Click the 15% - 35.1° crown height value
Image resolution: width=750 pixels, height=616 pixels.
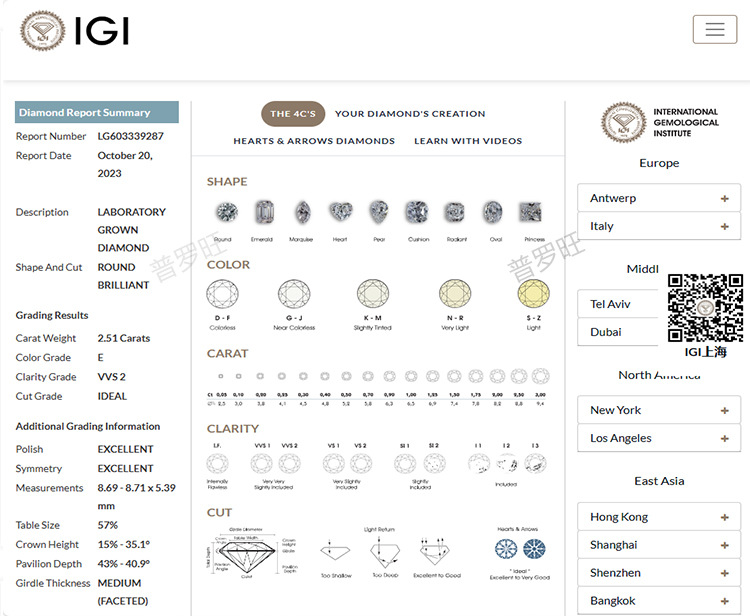point(124,544)
